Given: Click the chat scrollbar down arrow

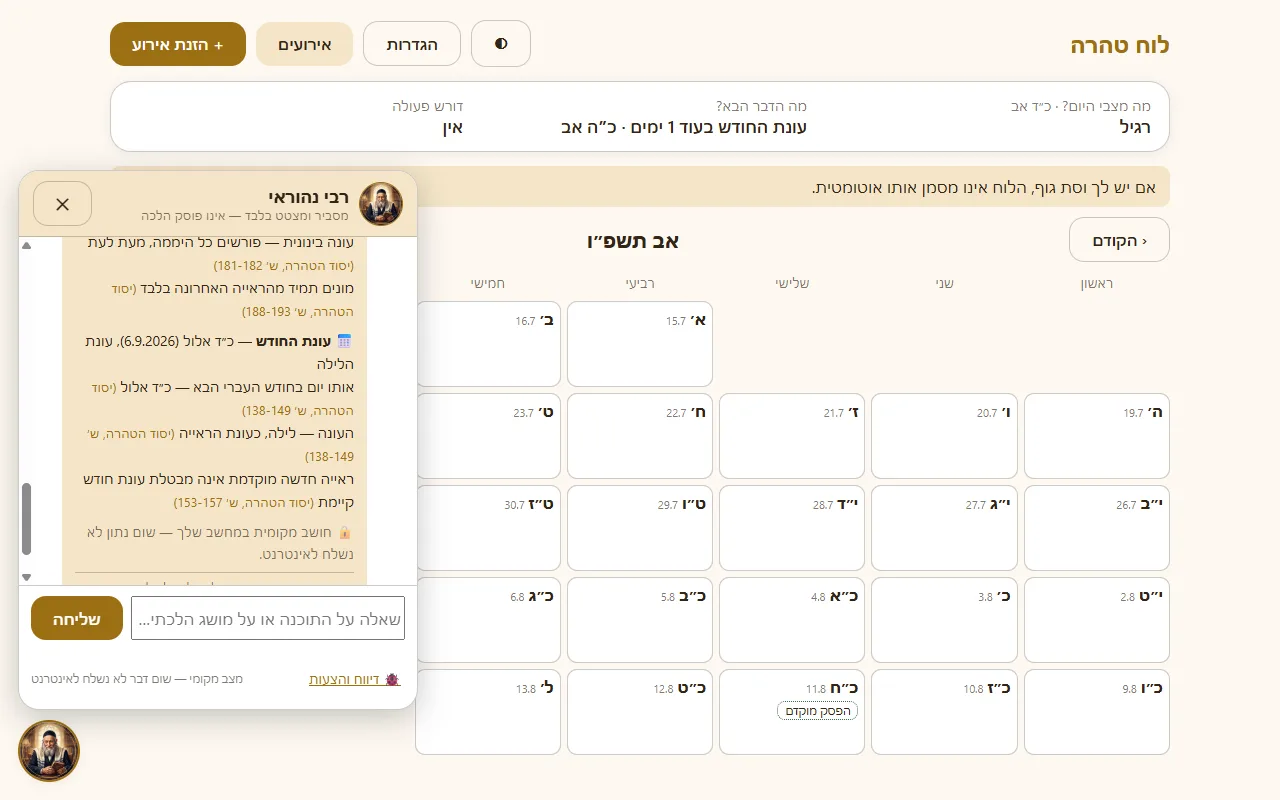Looking at the screenshot, I should coord(27,577).
